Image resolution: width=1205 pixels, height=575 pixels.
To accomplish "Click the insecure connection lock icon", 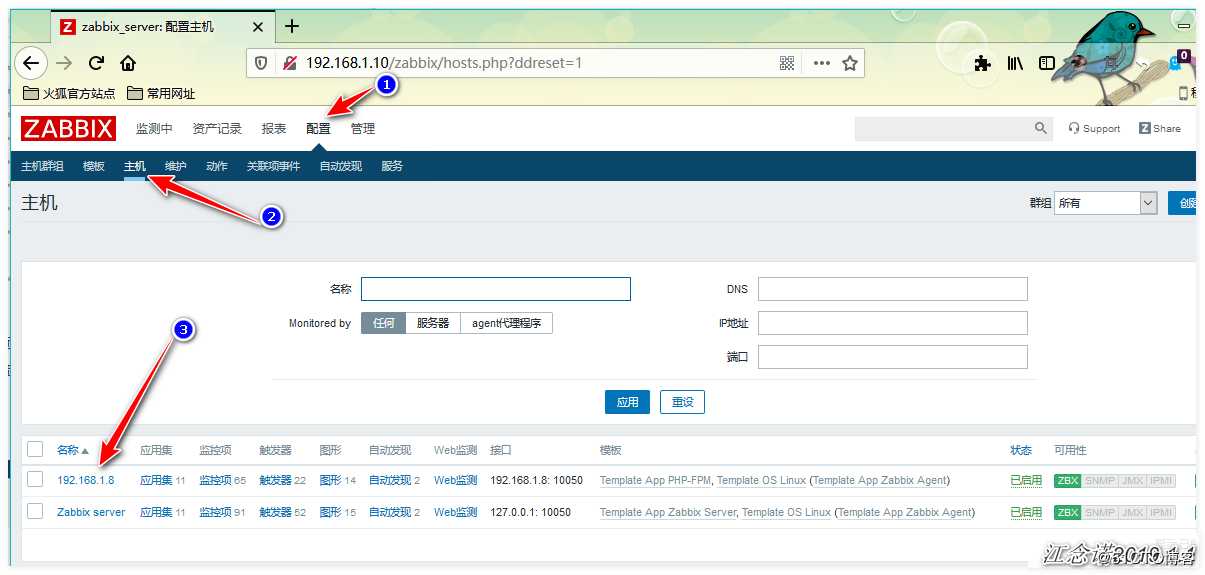I will pos(289,63).
